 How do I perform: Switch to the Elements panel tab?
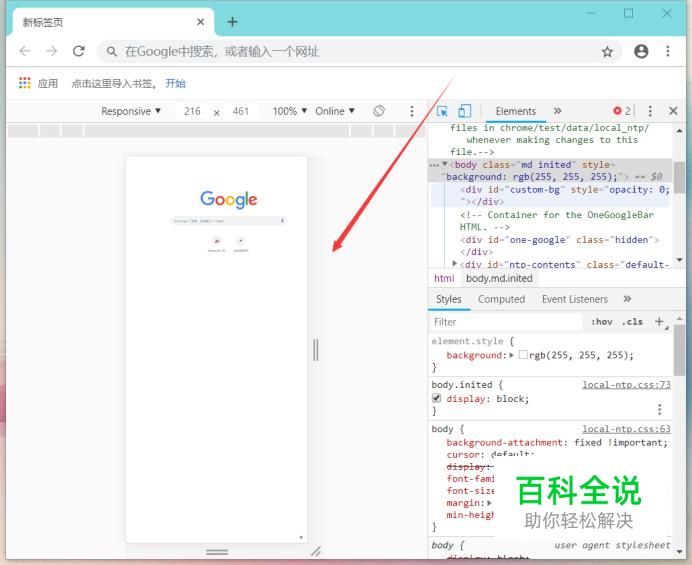point(515,111)
